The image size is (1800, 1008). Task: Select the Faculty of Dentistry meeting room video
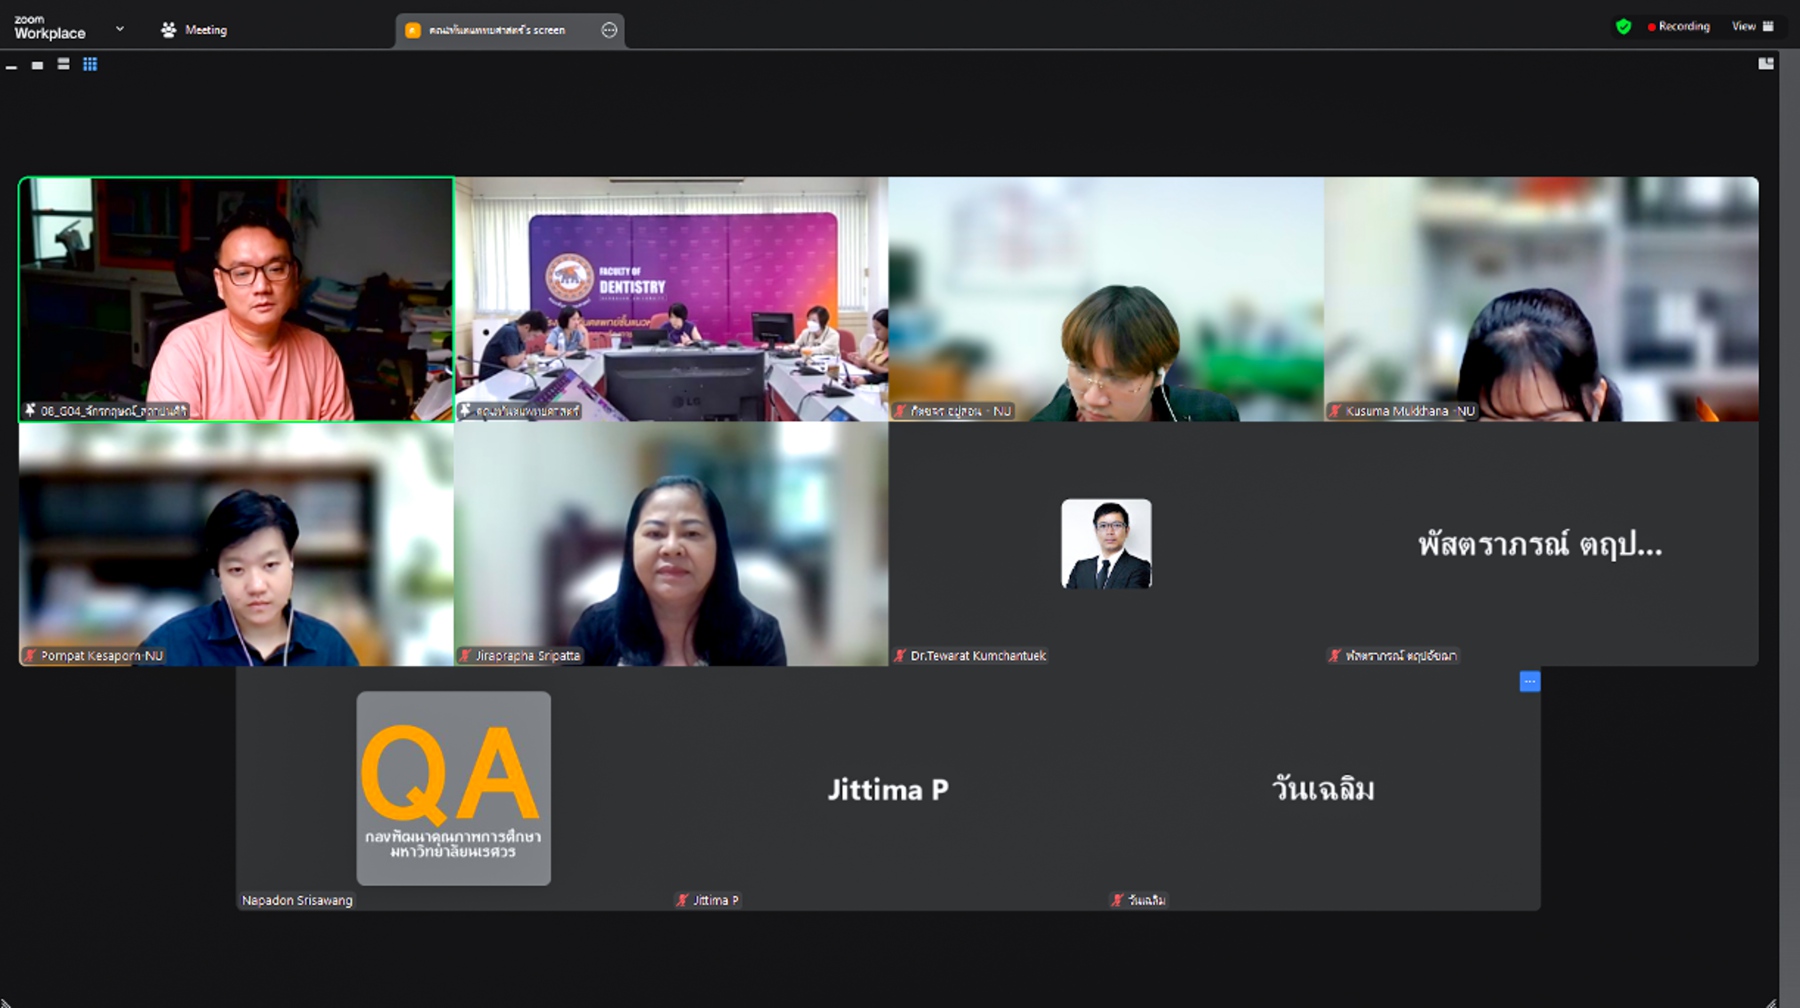(671, 299)
